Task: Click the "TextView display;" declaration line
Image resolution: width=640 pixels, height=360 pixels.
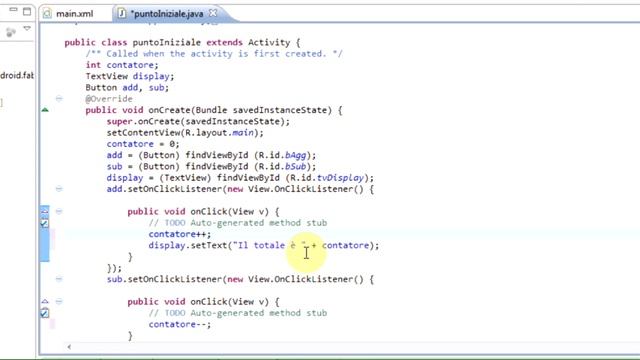Action: pyautogui.click(x=130, y=76)
